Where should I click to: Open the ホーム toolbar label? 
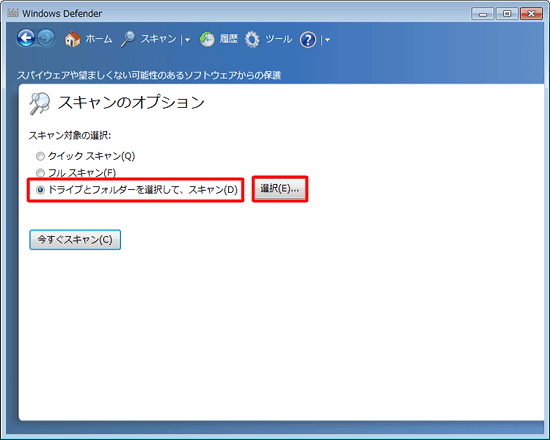coord(99,39)
